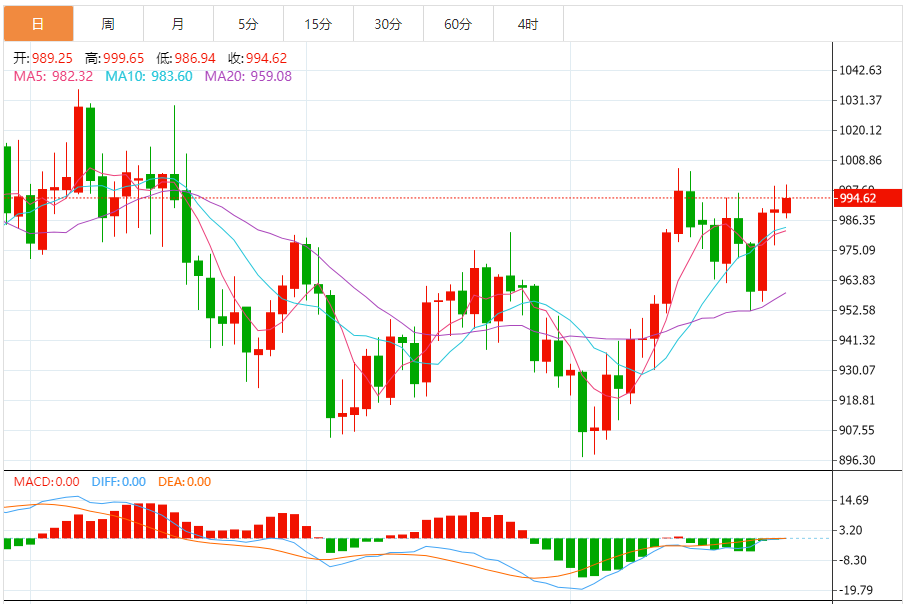Click the 1031.37 price axis label
Screen dimensions: 907x604
click(860, 100)
